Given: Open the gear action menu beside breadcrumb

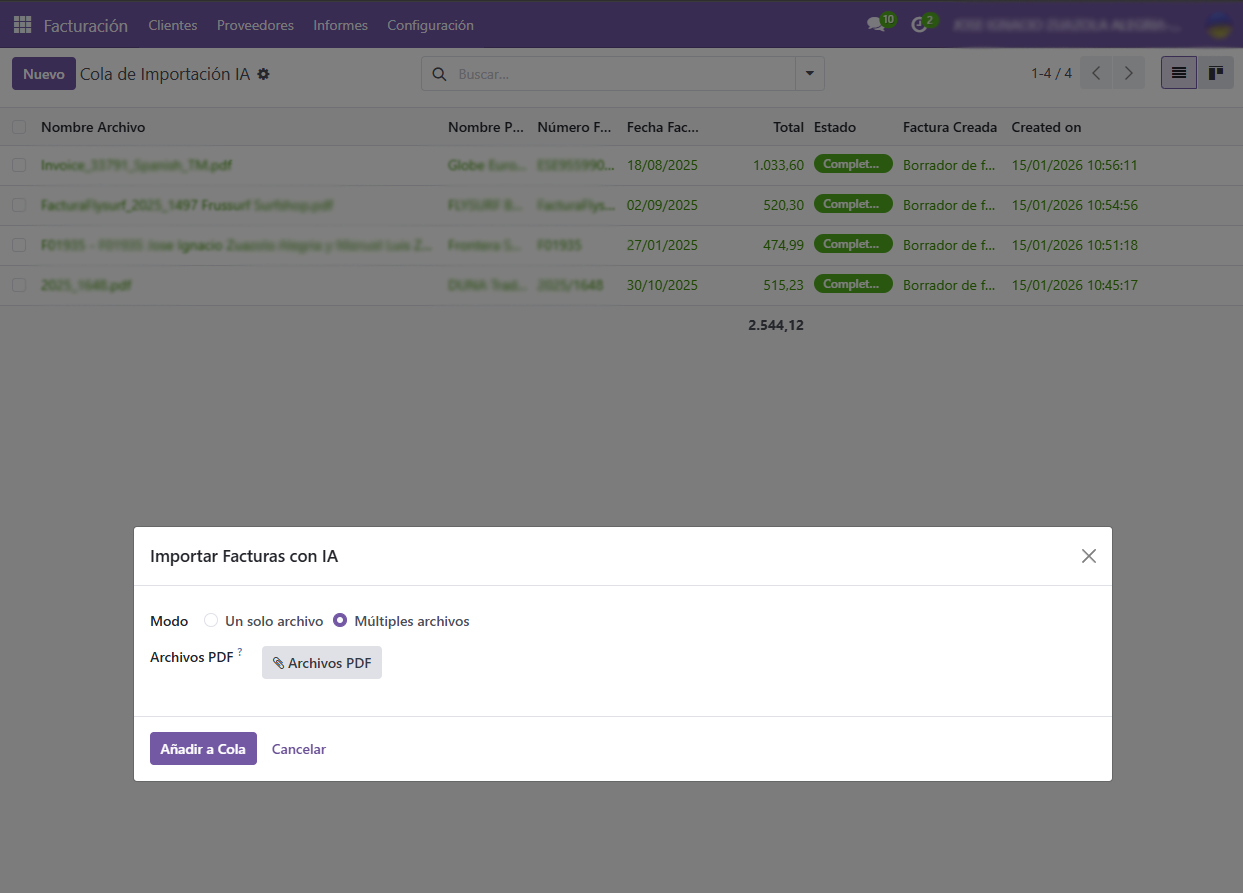Looking at the screenshot, I should (x=263, y=74).
